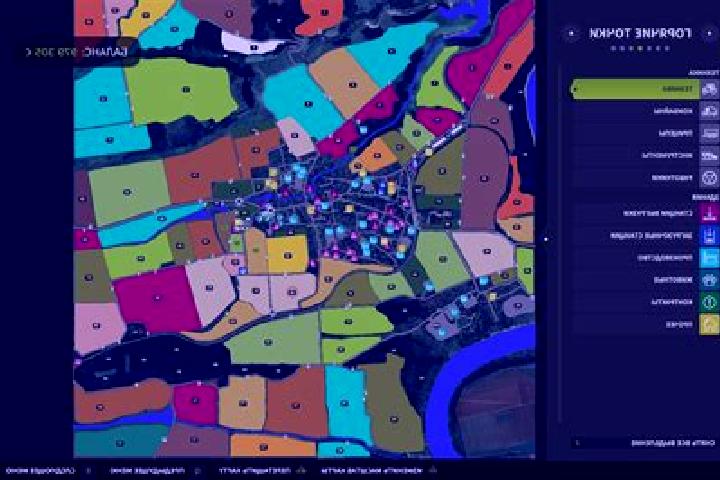This screenshot has width=720, height=480.
Task: Select the Прицепы list entry
Action: [635, 133]
